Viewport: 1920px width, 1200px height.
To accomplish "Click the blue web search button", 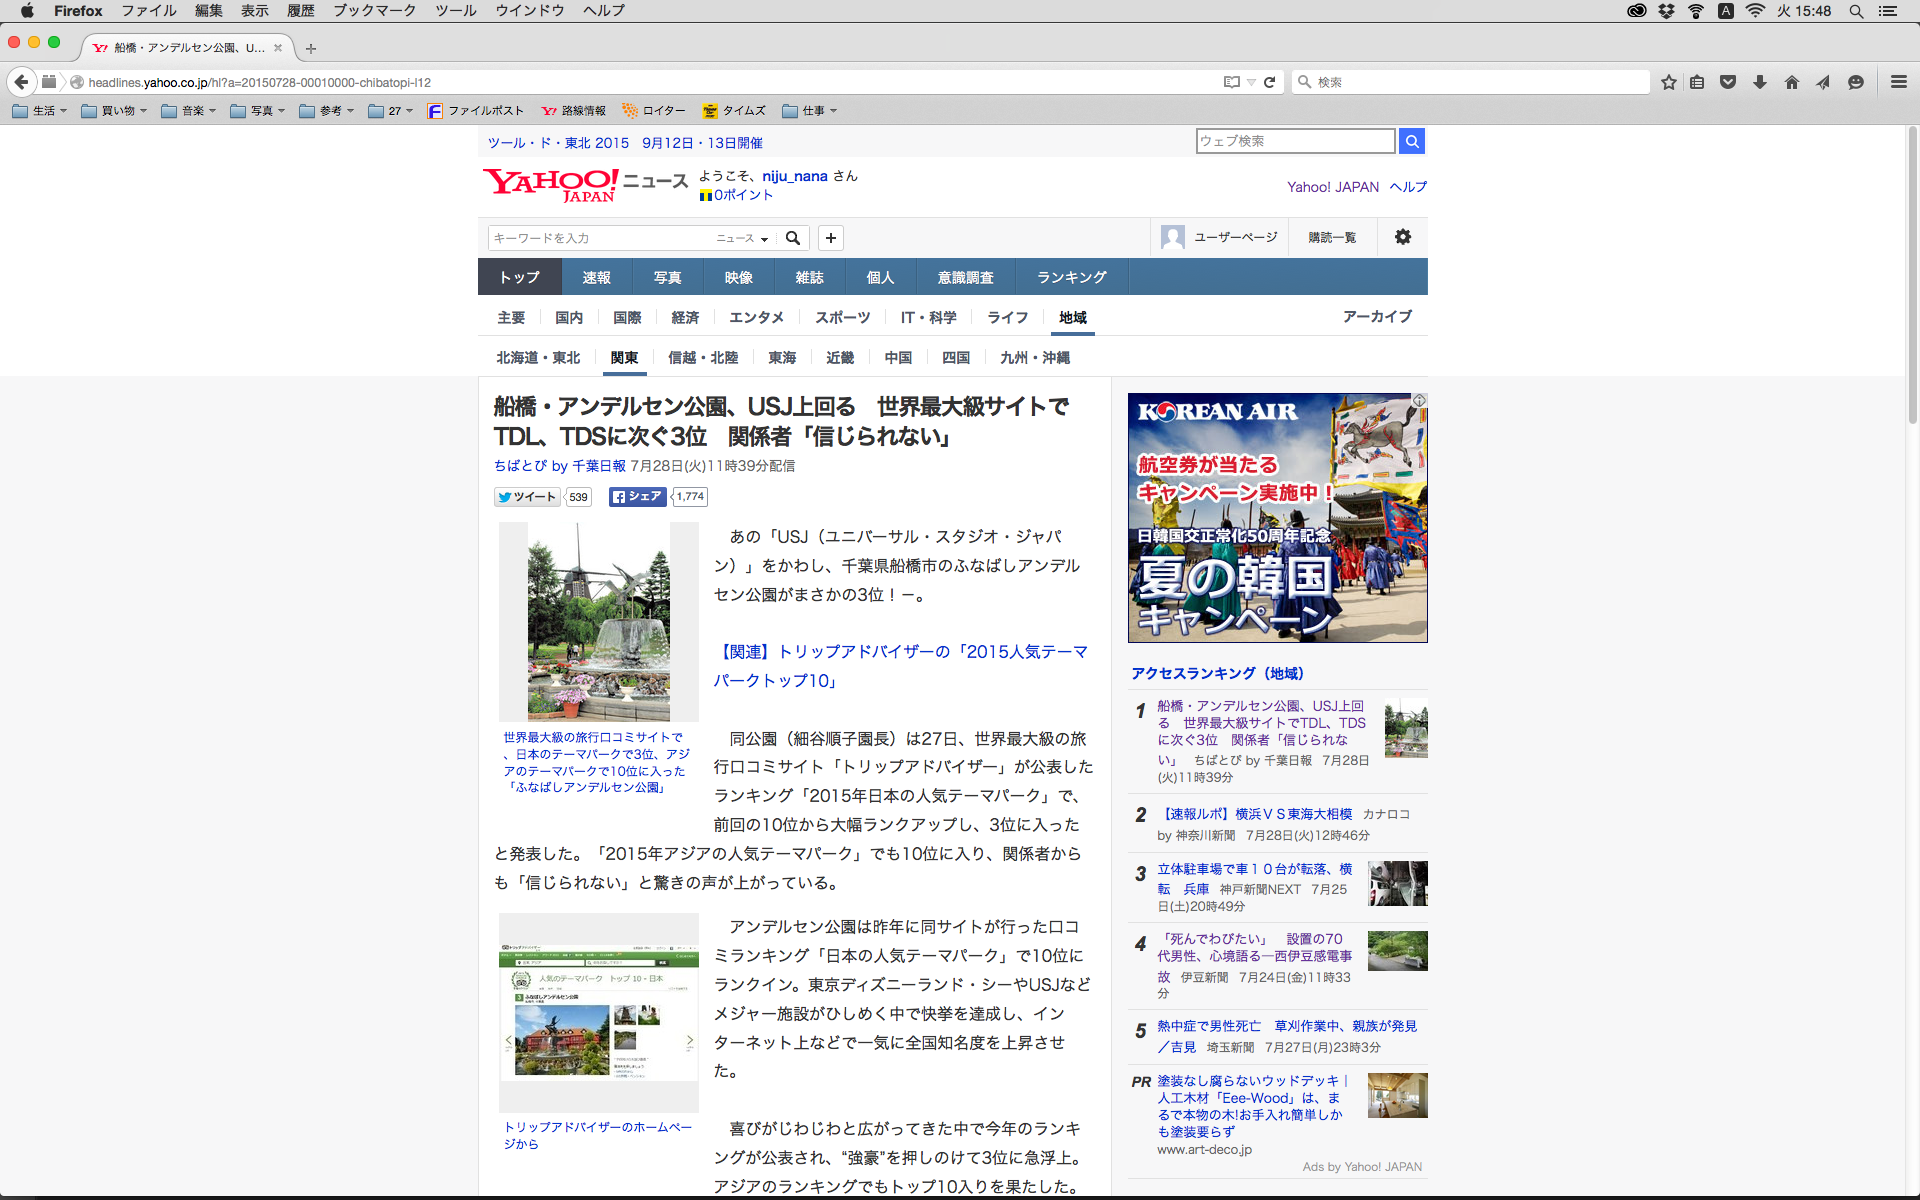I will coord(1411,141).
